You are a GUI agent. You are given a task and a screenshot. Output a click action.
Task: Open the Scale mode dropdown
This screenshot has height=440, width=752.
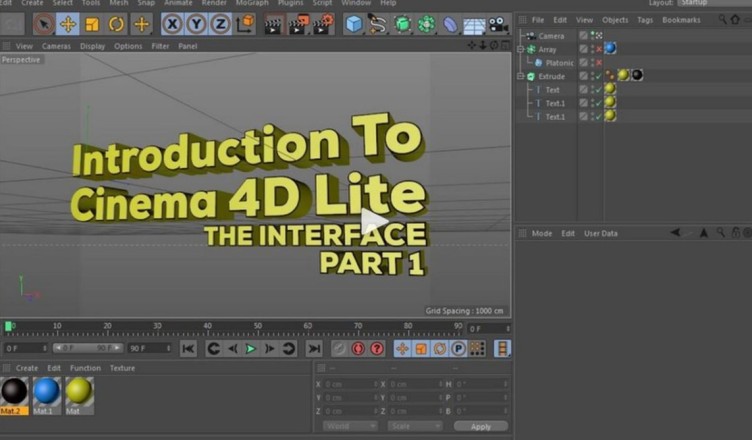415,426
